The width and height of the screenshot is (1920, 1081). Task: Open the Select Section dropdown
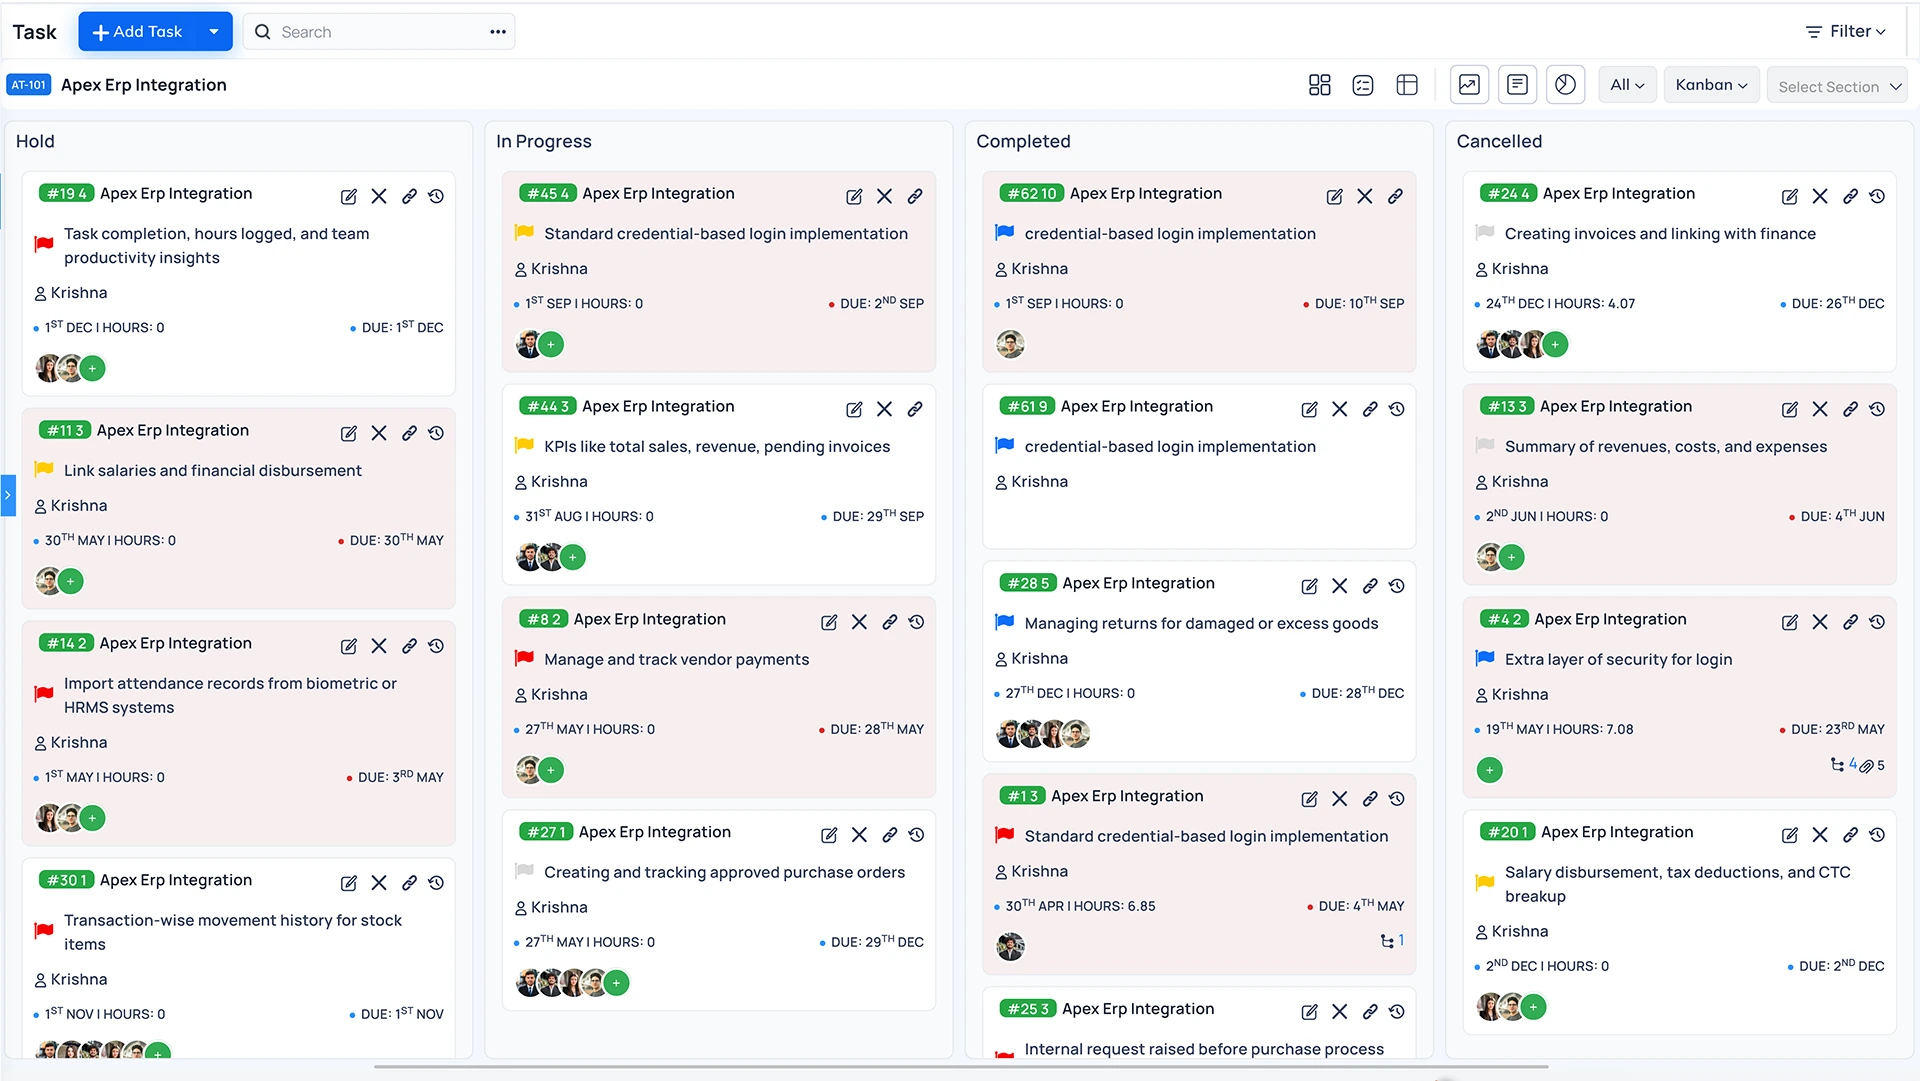pos(1838,87)
